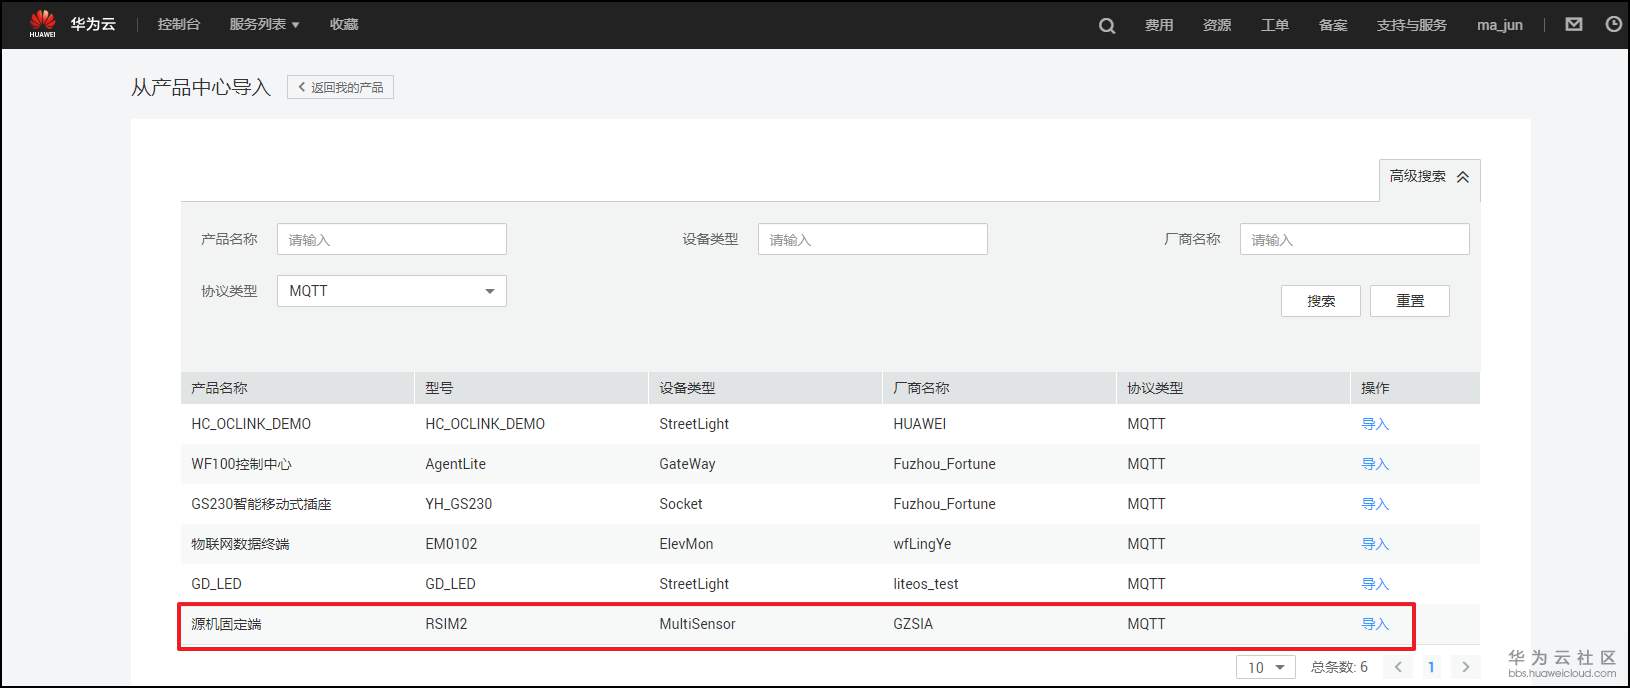Screen dimensions: 1630x688
Task: Open 工单 menu in top bar
Action: [x=1275, y=25]
